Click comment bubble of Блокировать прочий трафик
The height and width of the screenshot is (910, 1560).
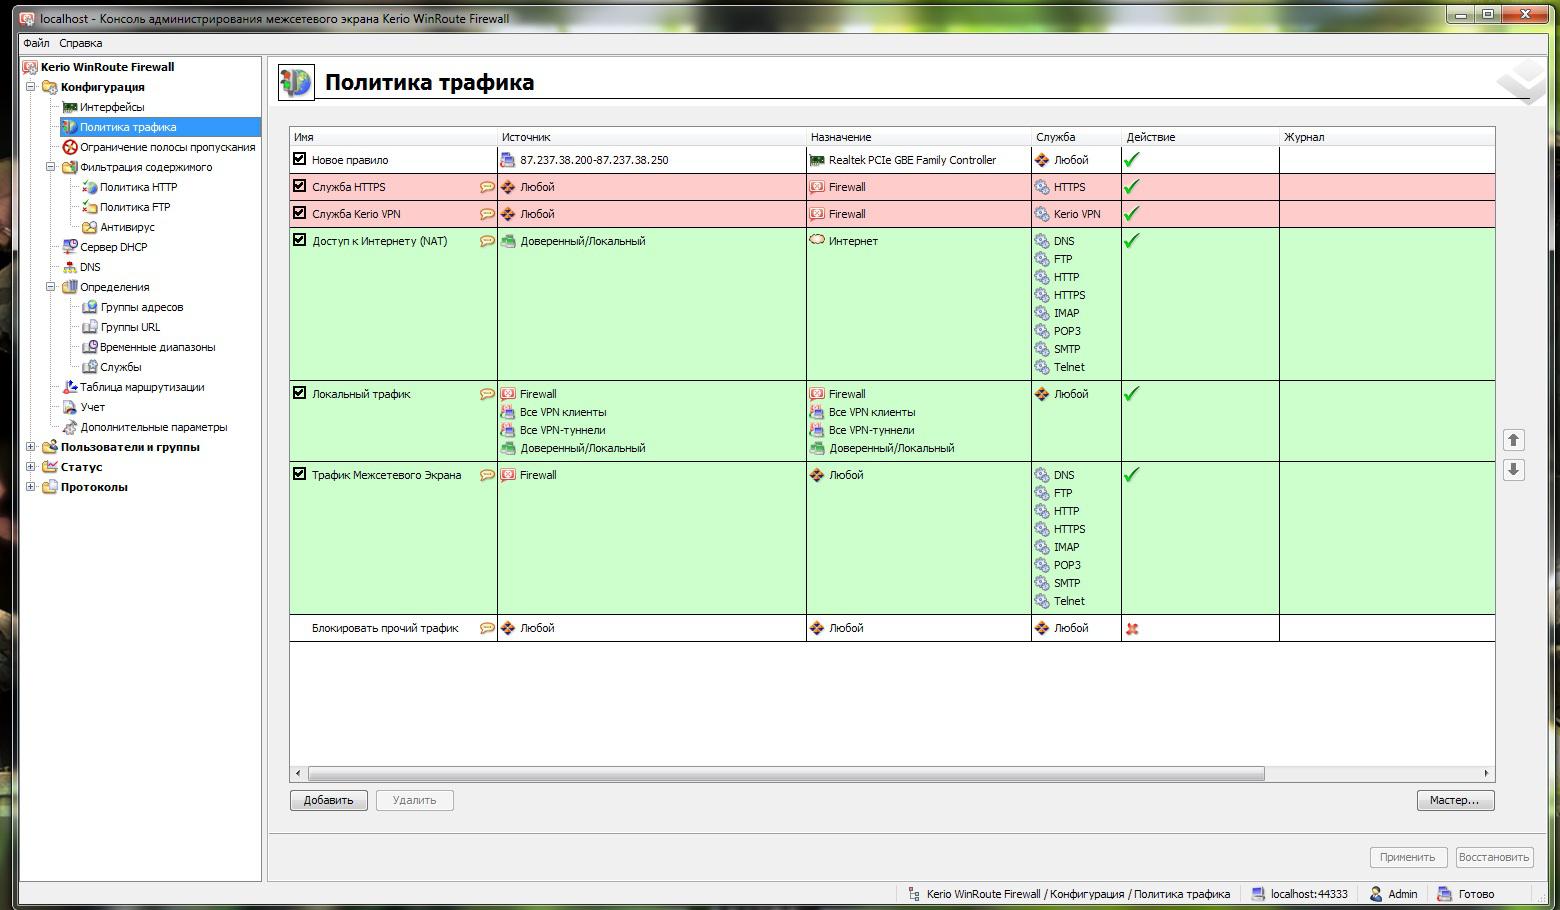(487, 628)
